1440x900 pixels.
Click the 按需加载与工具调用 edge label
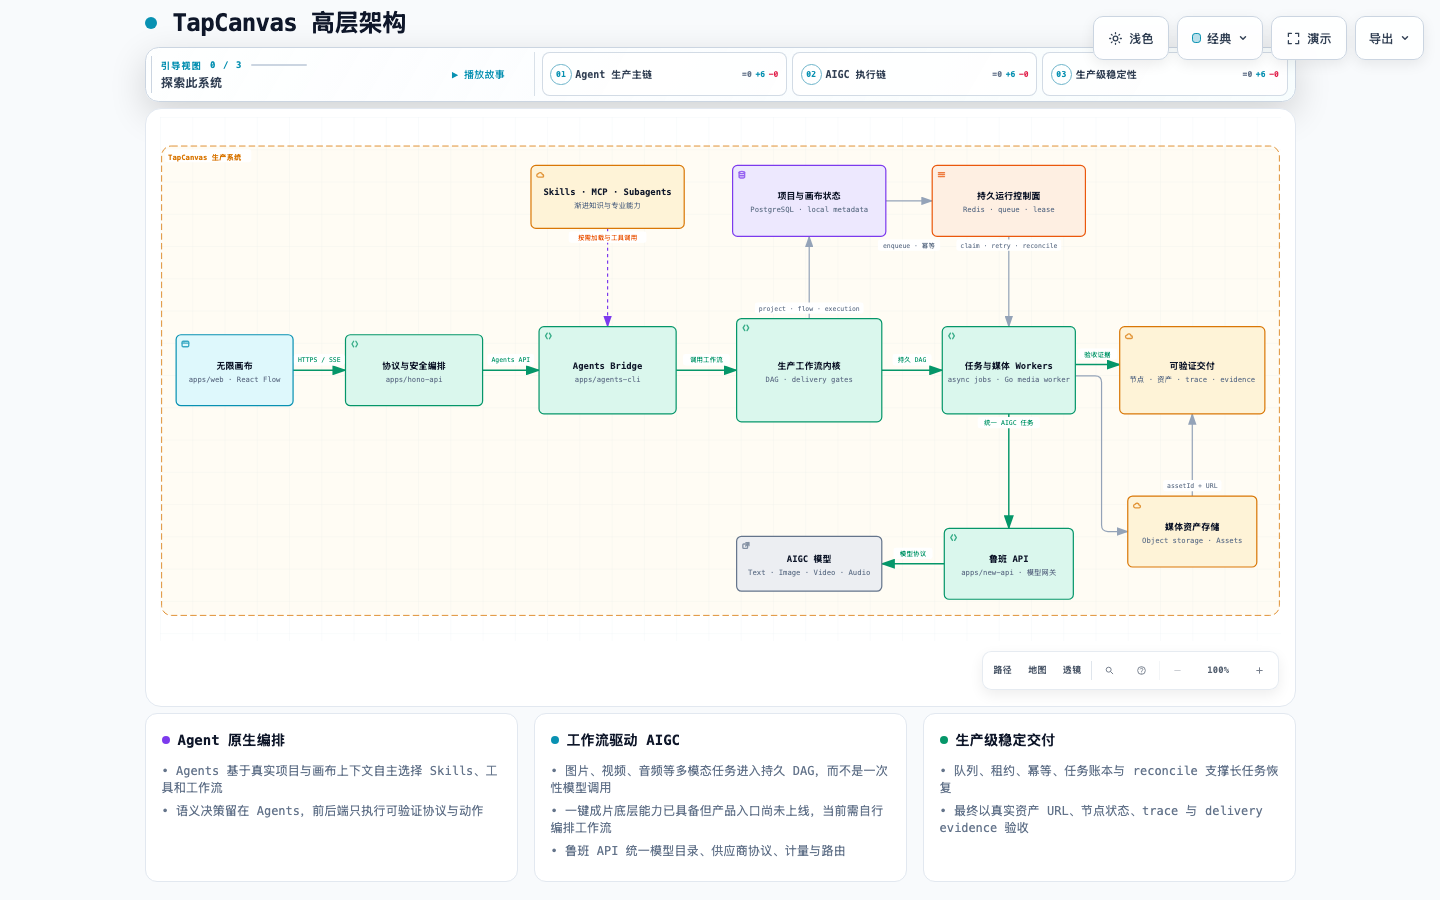pyautogui.click(x=607, y=238)
